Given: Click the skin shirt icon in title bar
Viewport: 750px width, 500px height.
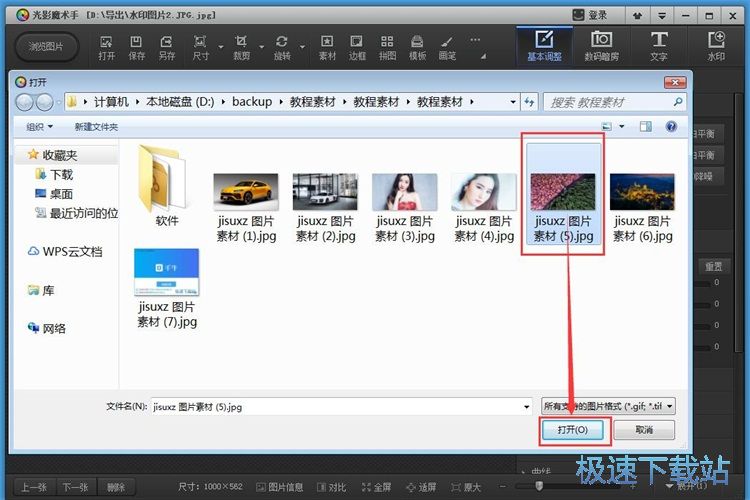Looking at the screenshot, I should point(637,16).
